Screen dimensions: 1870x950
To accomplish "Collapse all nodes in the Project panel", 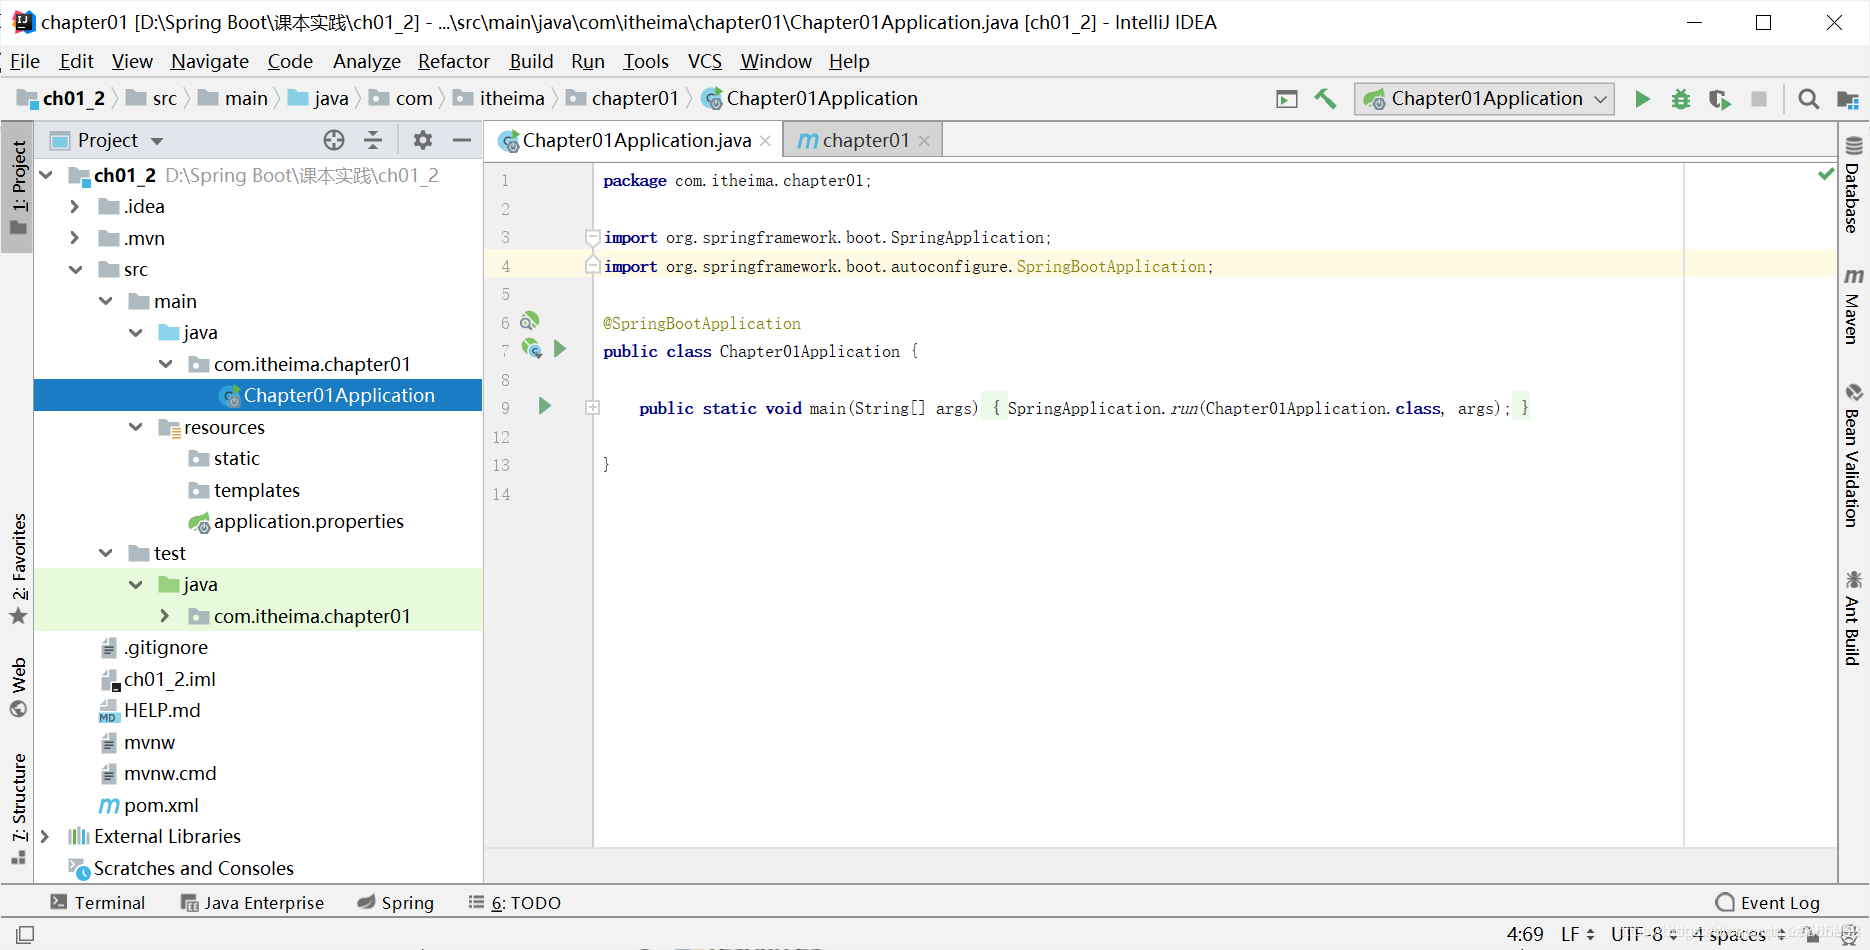I will tap(373, 140).
